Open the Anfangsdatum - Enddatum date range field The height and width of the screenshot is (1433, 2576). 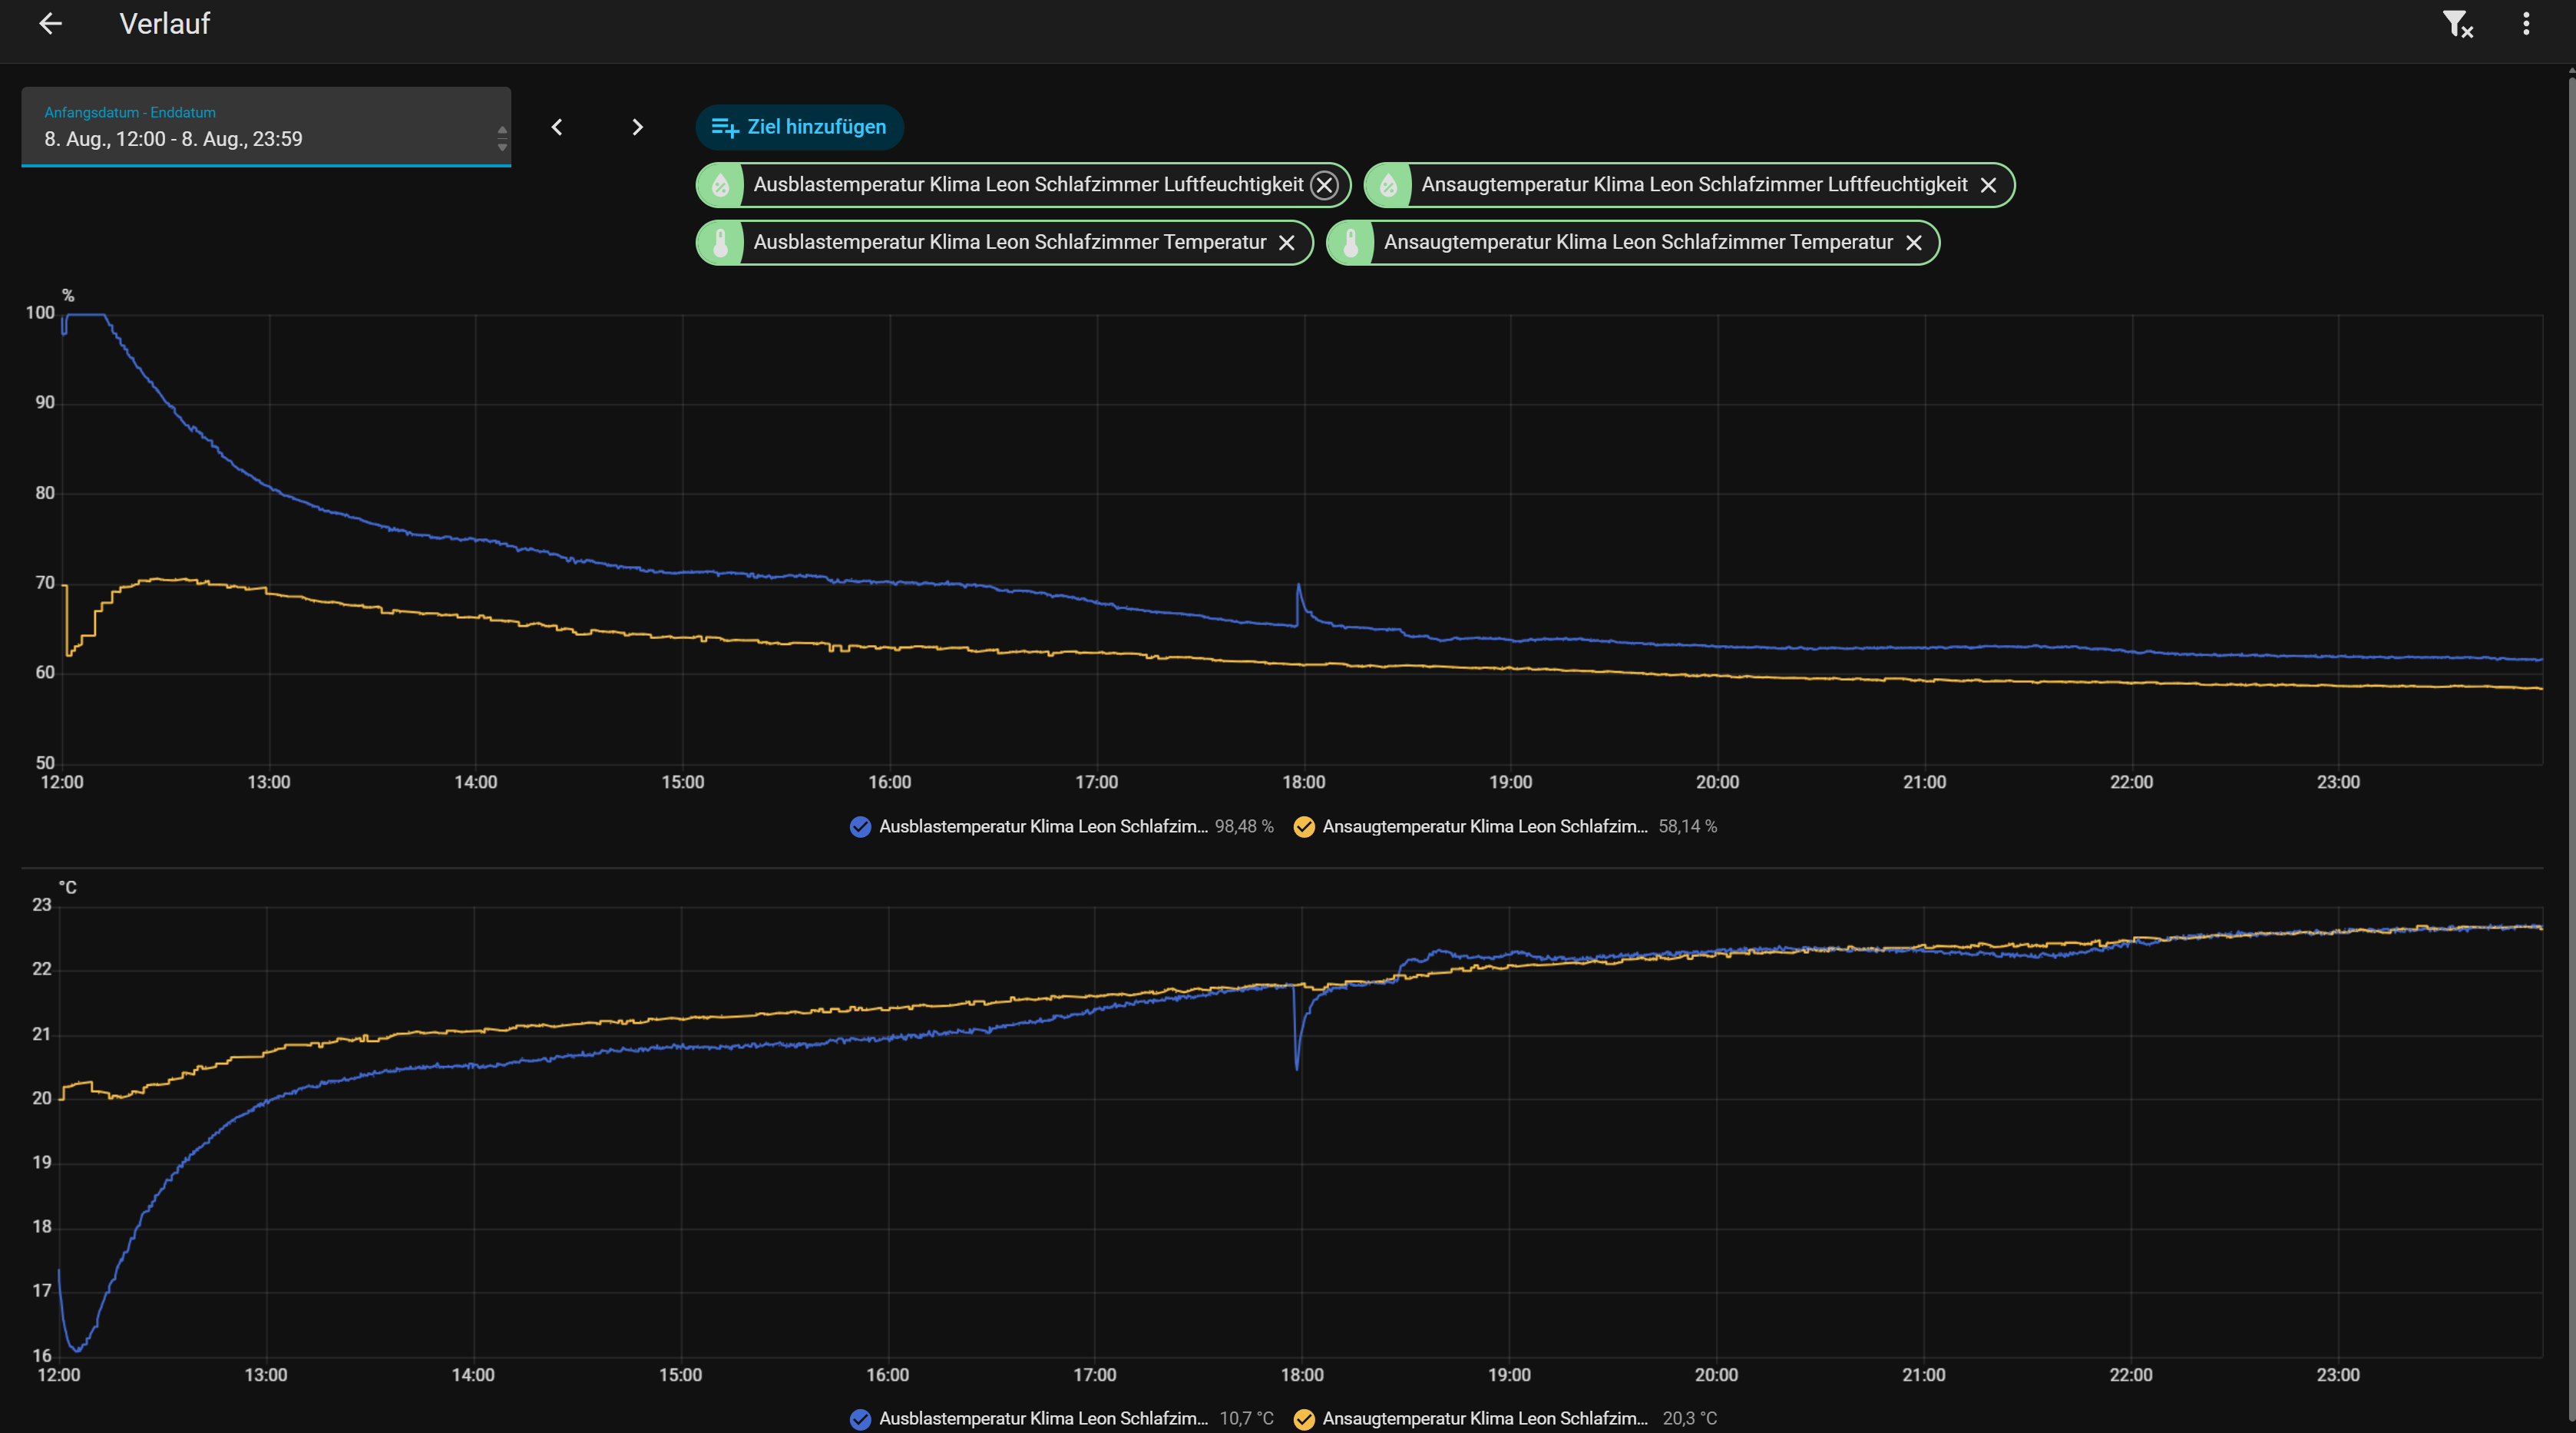[x=266, y=127]
